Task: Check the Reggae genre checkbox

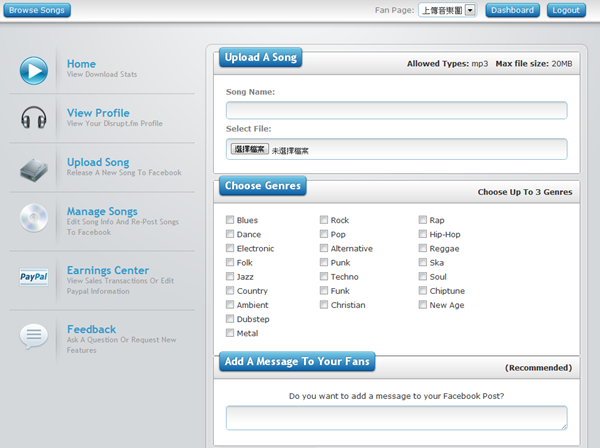Action: point(422,248)
